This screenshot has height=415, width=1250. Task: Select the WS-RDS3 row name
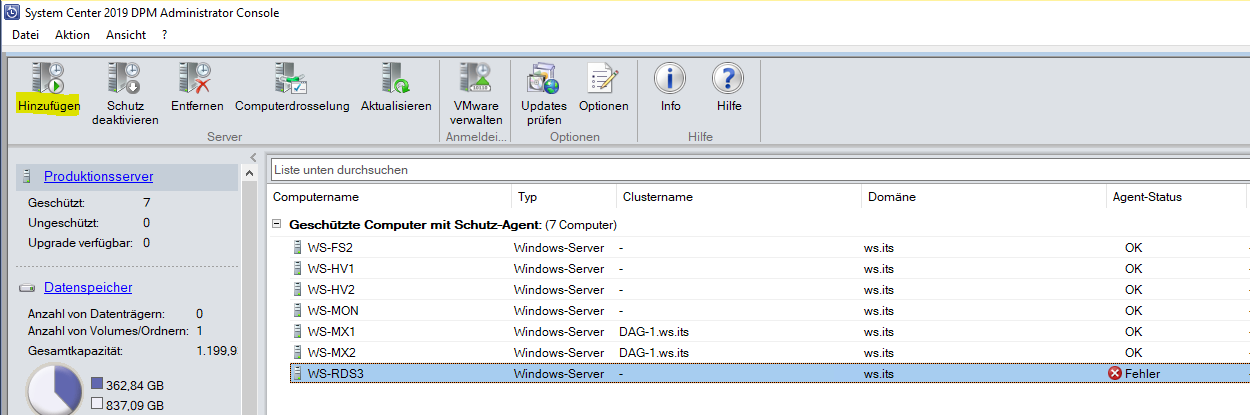336,373
